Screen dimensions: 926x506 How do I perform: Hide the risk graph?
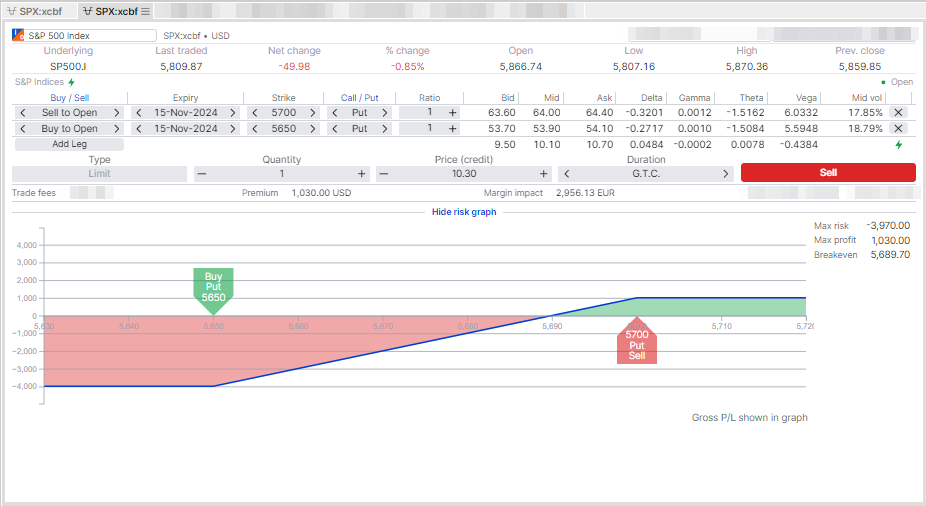tap(463, 212)
